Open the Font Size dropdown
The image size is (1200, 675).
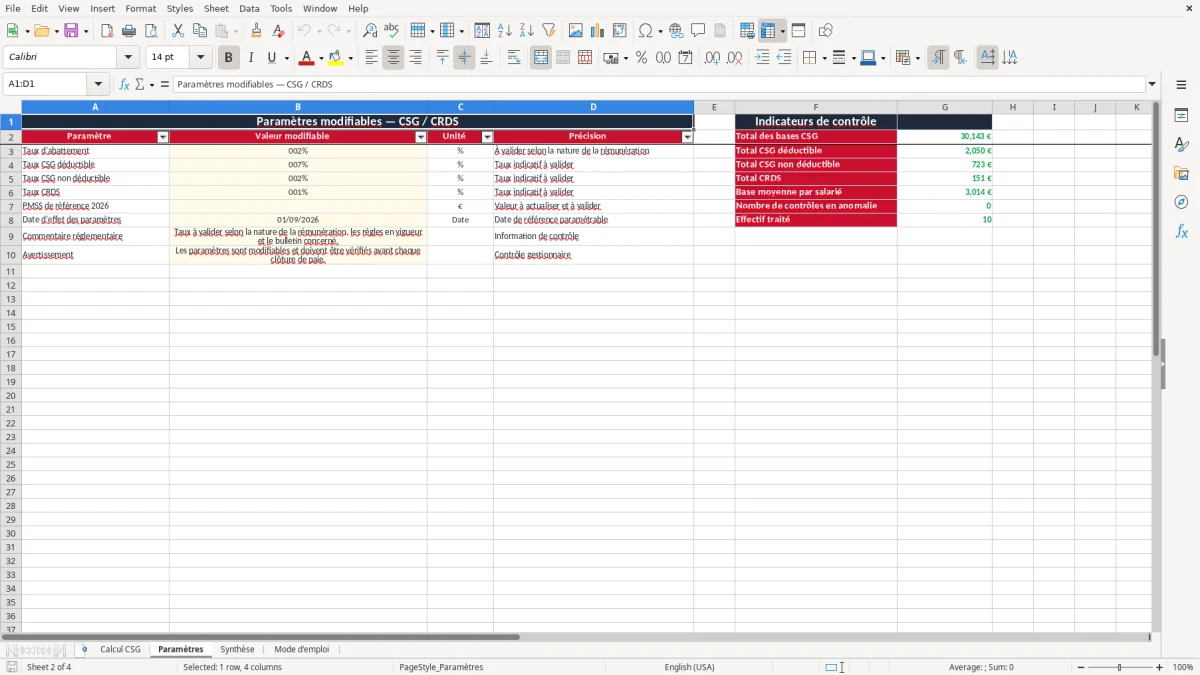click(x=200, y=58)
